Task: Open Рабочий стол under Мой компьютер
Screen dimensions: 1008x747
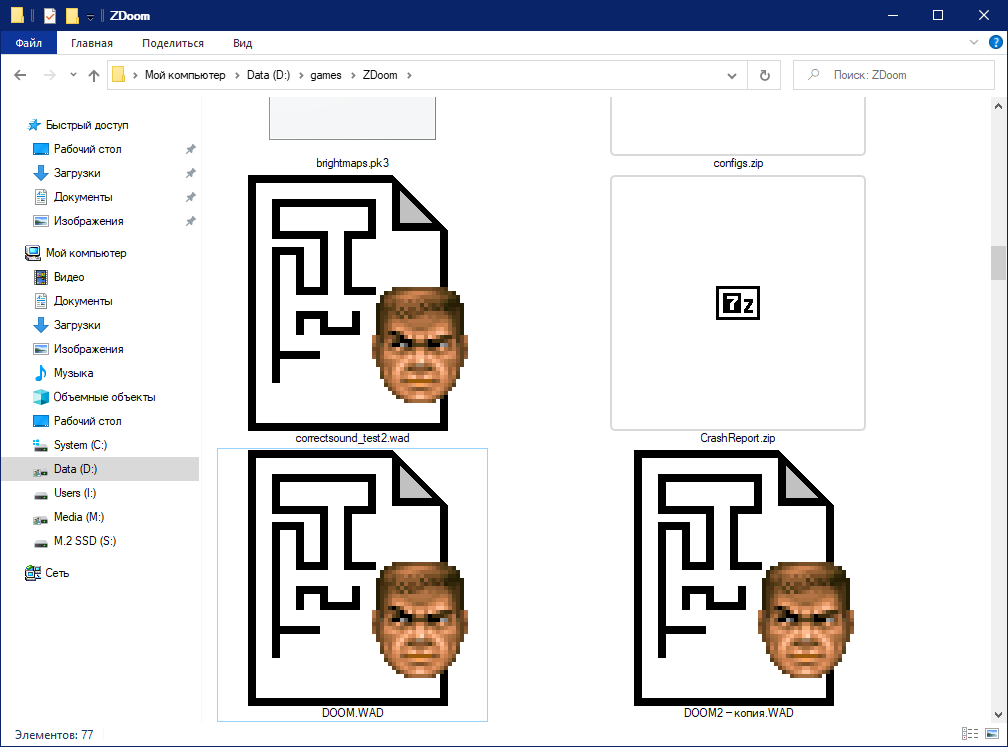Action: coord(87,421)
